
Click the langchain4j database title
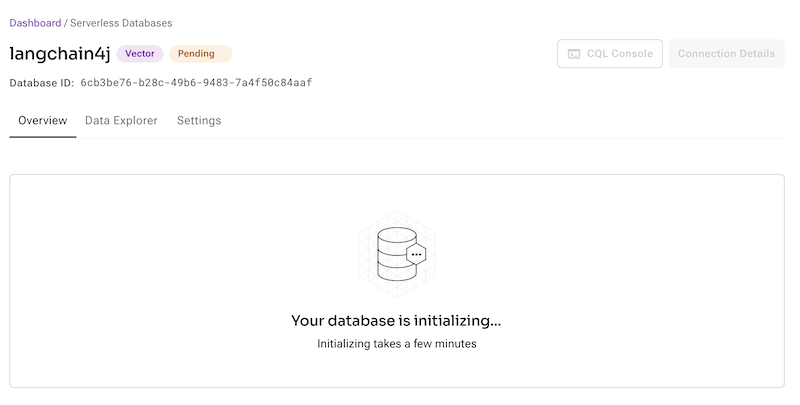click(x=59, y=54)
